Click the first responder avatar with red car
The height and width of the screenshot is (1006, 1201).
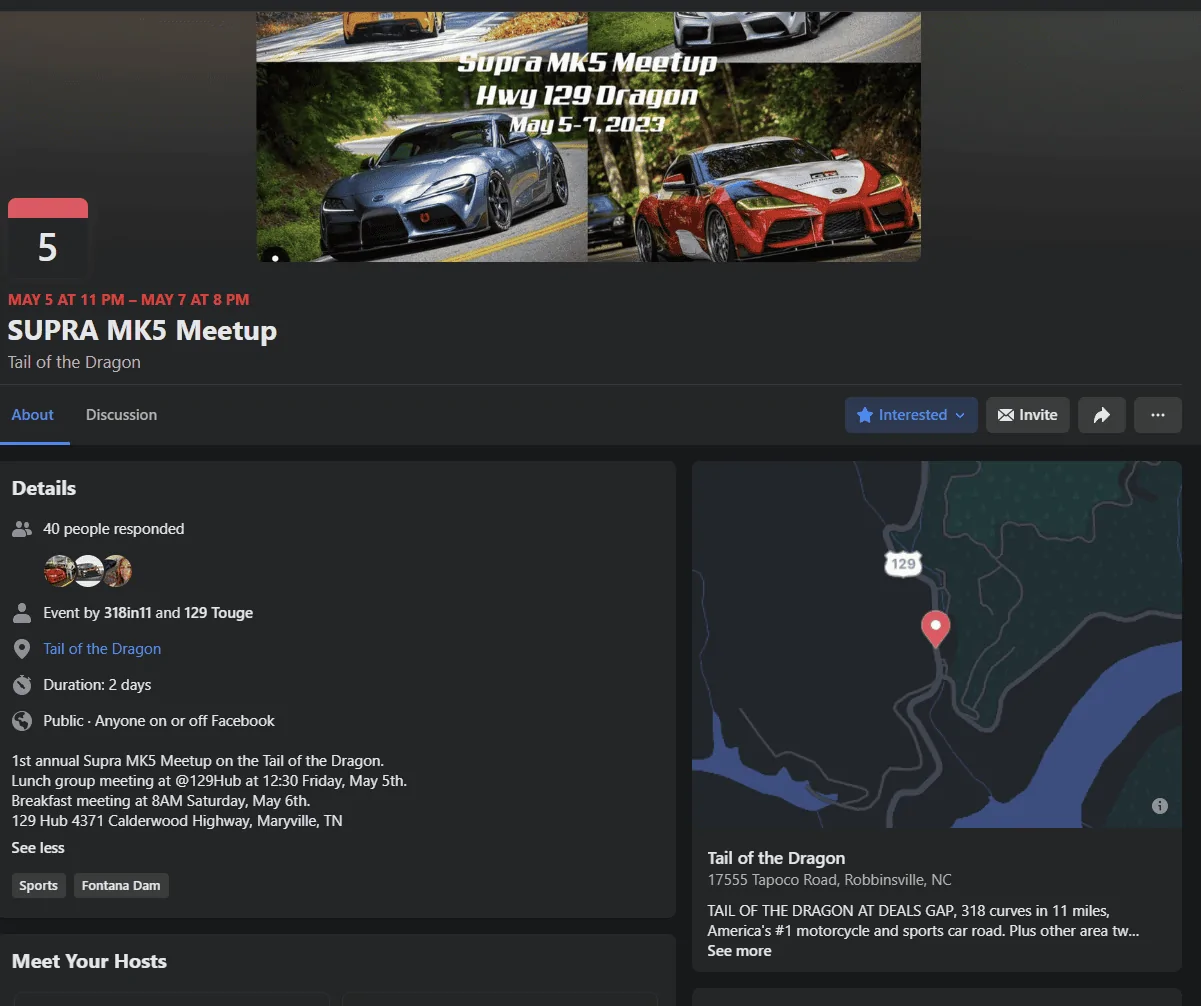(x=60, y=571)
